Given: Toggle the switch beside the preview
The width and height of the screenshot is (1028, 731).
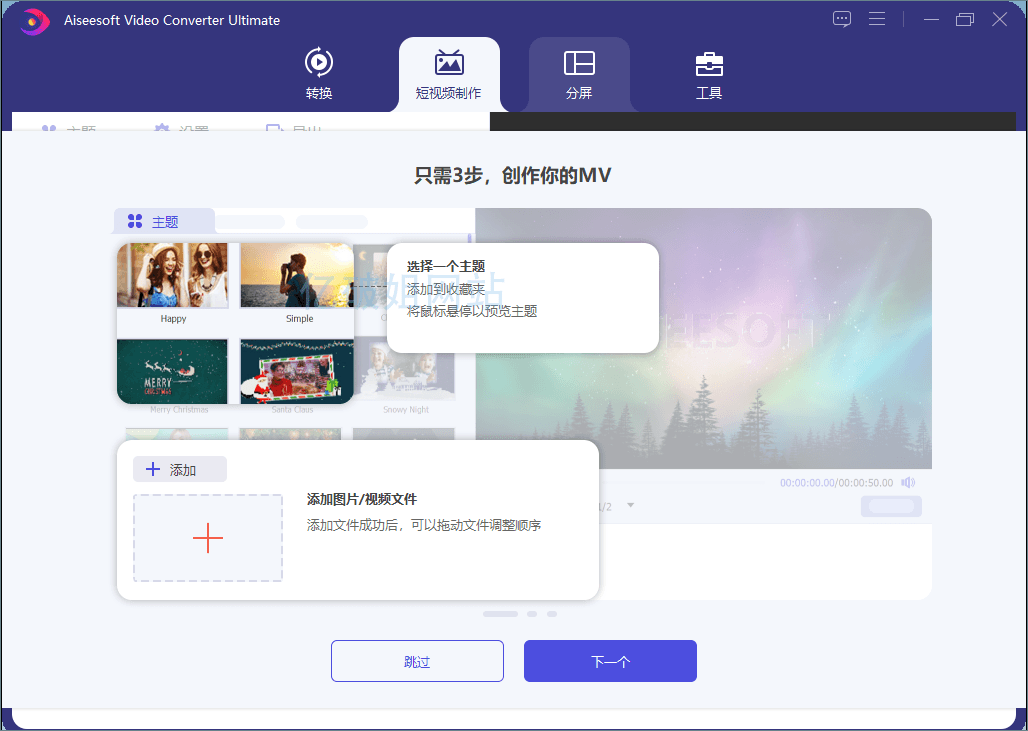Looking at the screenshot, I should pyautogui.click(x=889, y=506).
